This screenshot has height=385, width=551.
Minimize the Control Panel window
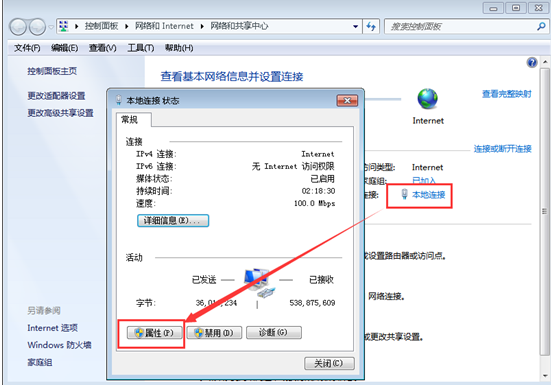pyautogui.click(x=493, y=8)
